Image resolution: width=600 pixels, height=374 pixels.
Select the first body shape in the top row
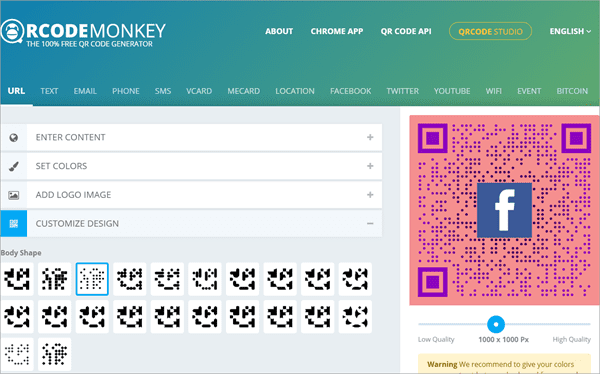pyautogui.click(x=17, y=279)
